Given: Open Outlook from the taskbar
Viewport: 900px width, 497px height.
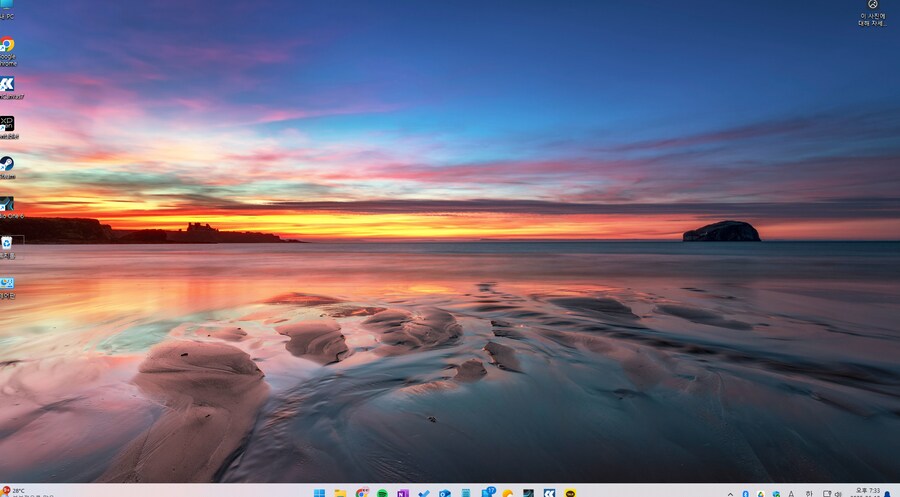Looking at the screenshot, I should (x=445, y=493).
